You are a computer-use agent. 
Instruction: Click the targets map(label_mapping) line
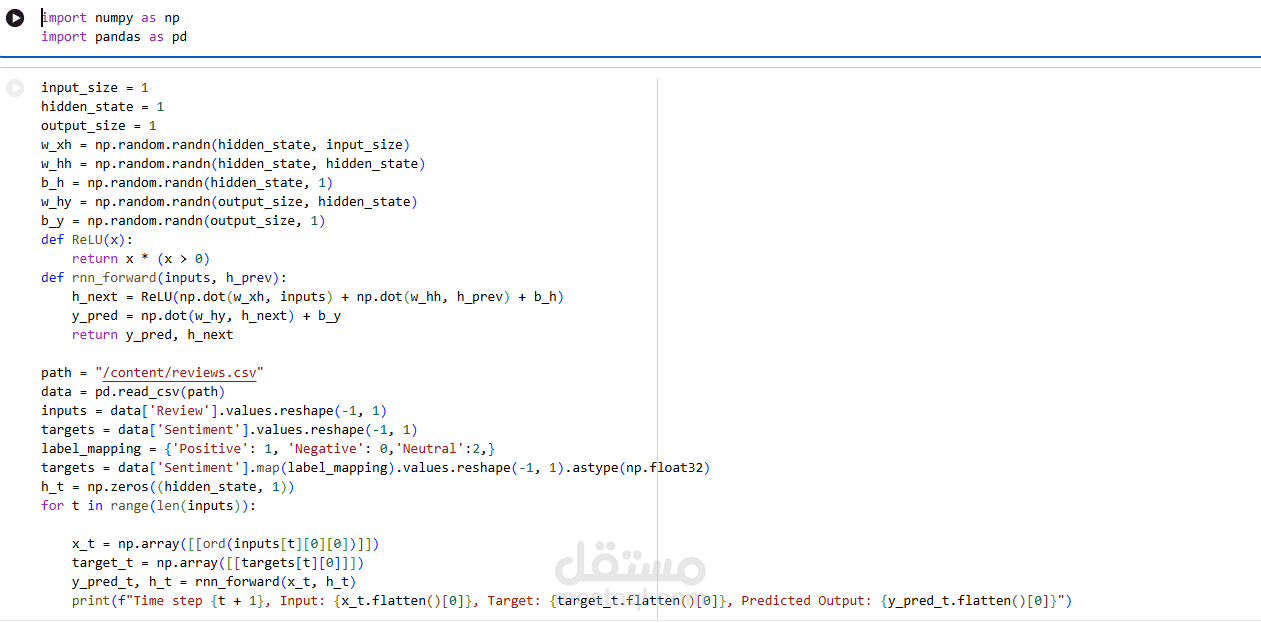[376, 468]
